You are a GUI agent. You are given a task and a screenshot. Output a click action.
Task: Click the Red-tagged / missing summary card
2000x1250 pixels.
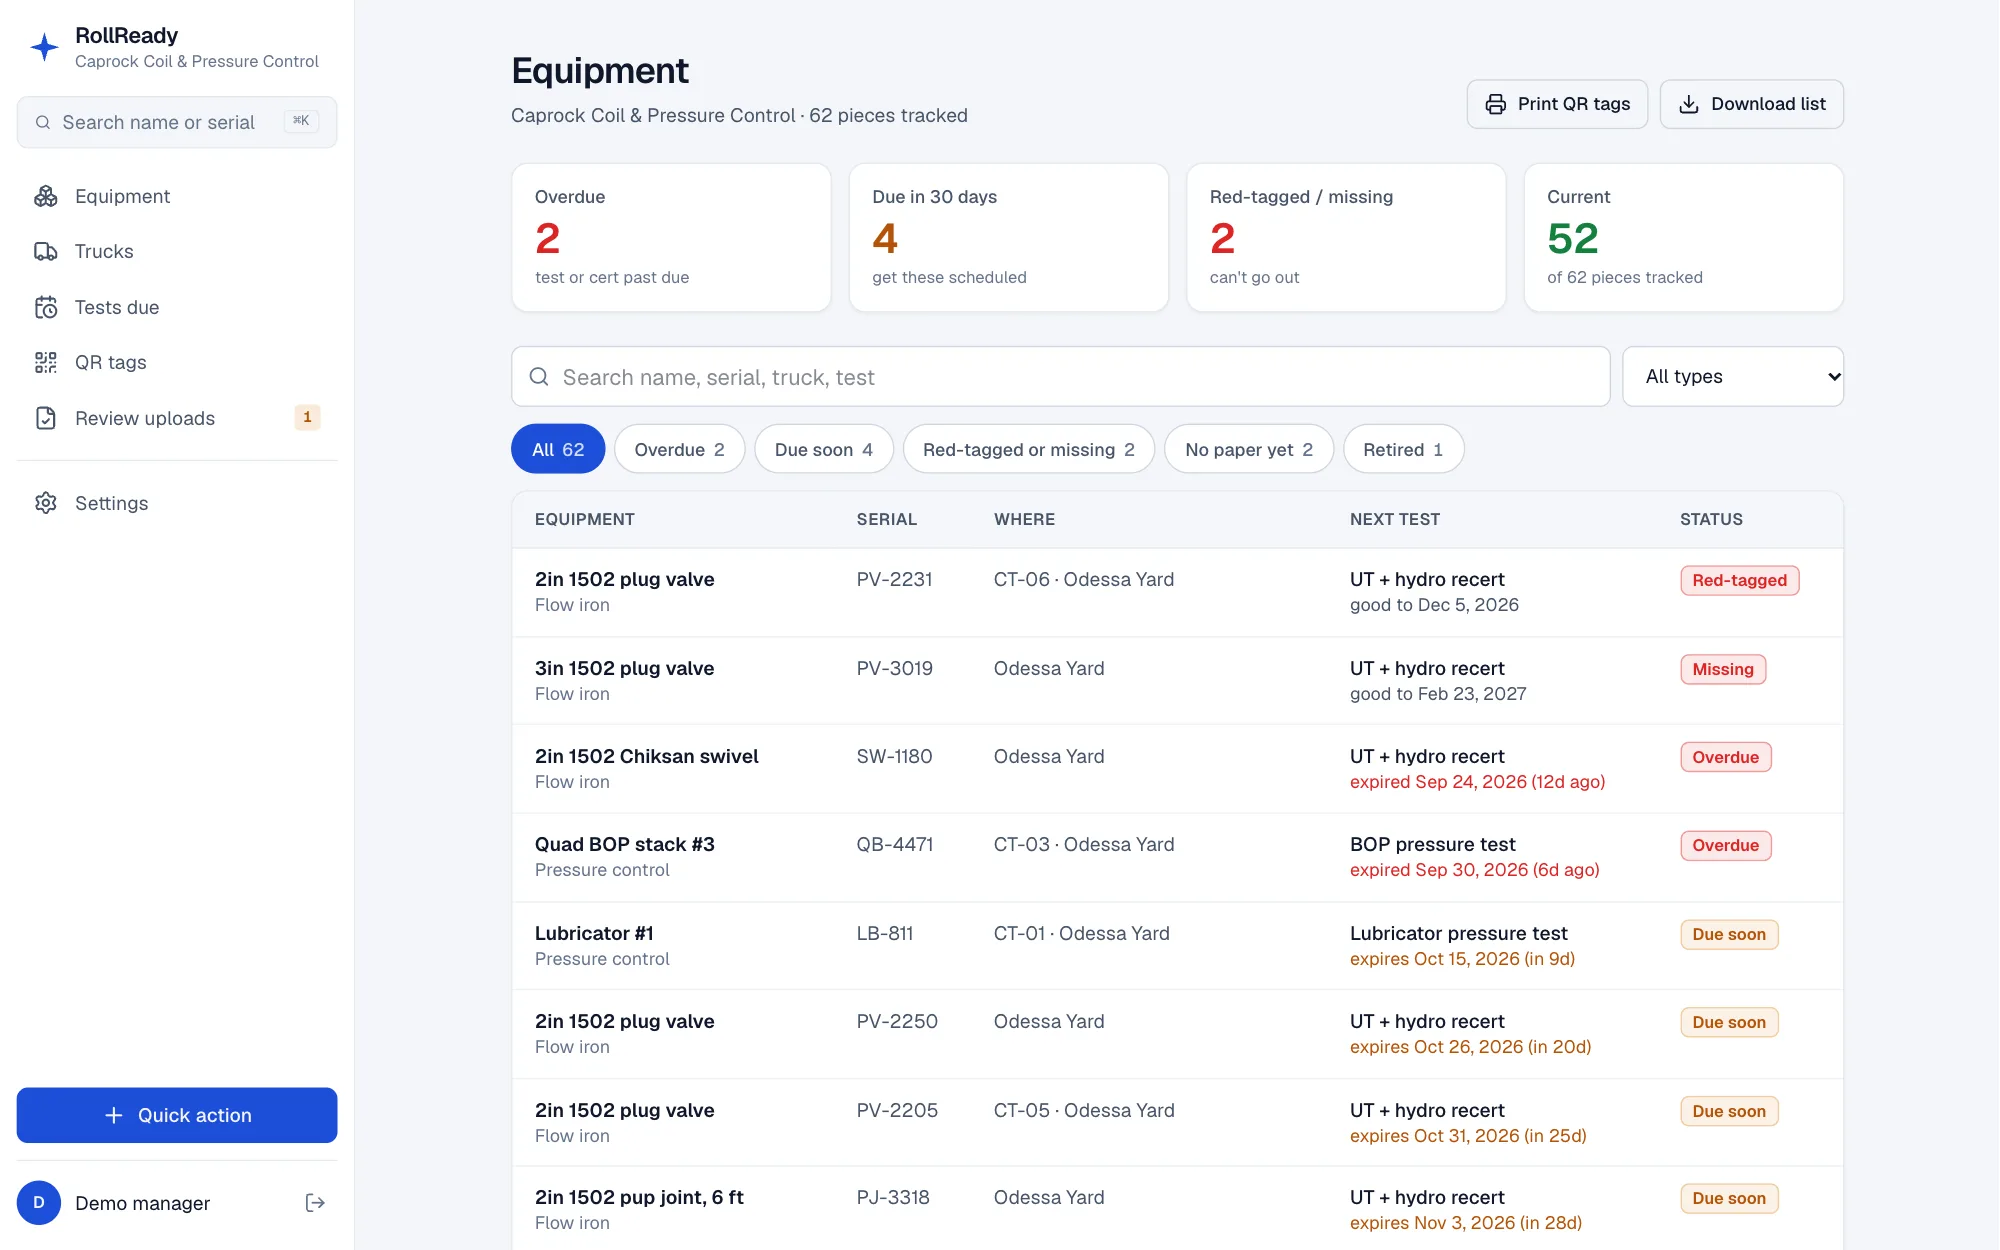(1346, 238)
